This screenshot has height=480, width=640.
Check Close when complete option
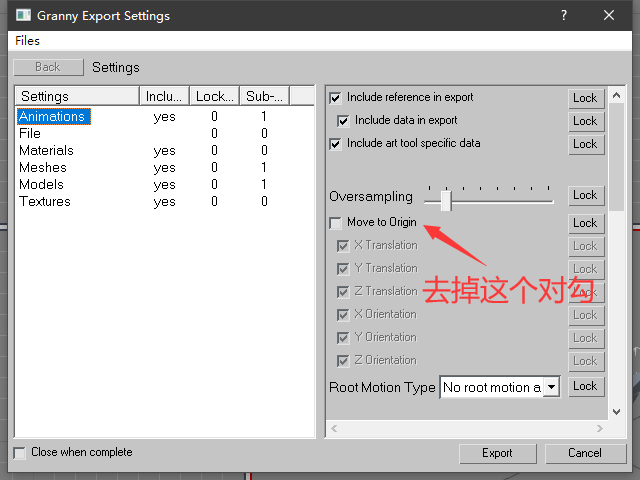click(x=20, y=453)
